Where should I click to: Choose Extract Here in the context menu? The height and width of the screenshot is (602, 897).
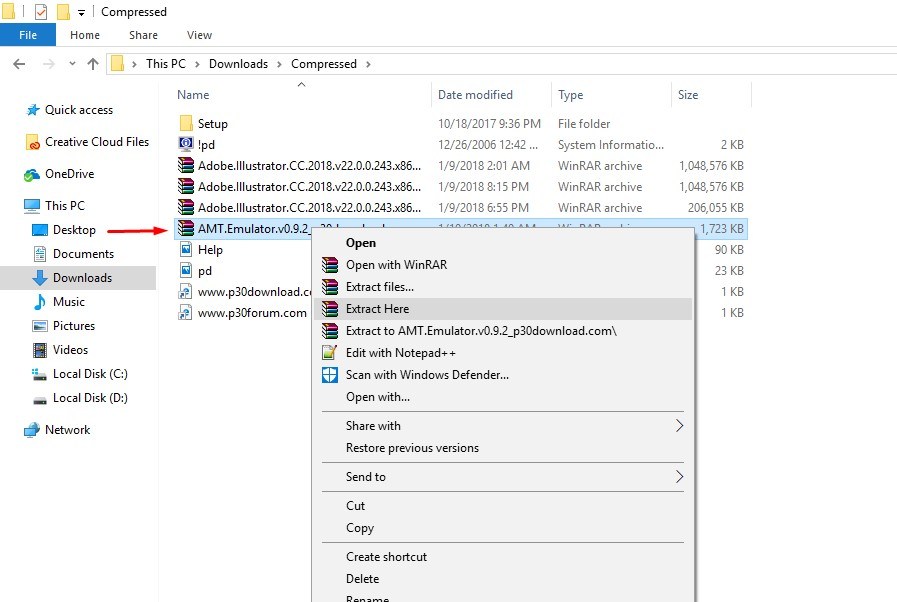click(503, 309)
